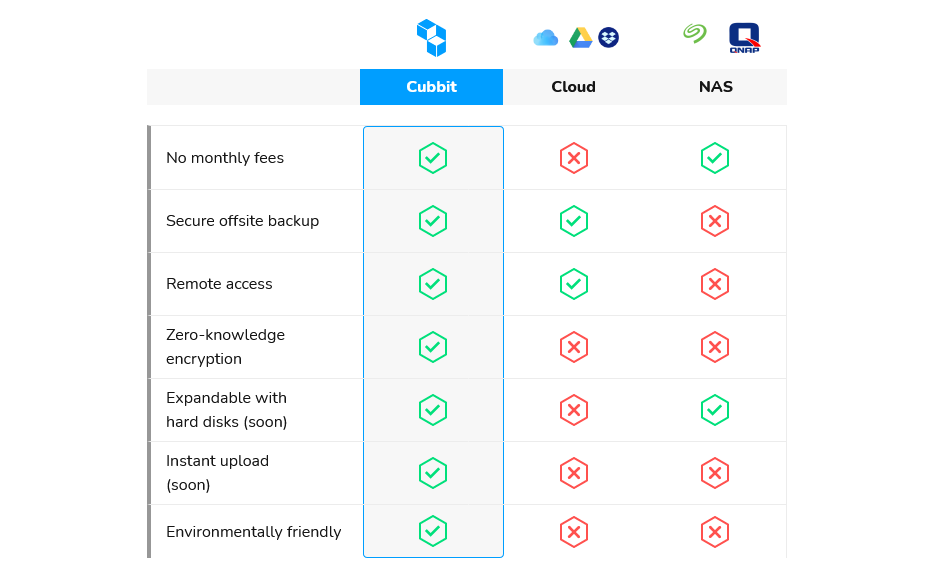The width and height of the screenshot is (940, 574).
Task: Click the green Seagate logo
Action: [695, 34]
